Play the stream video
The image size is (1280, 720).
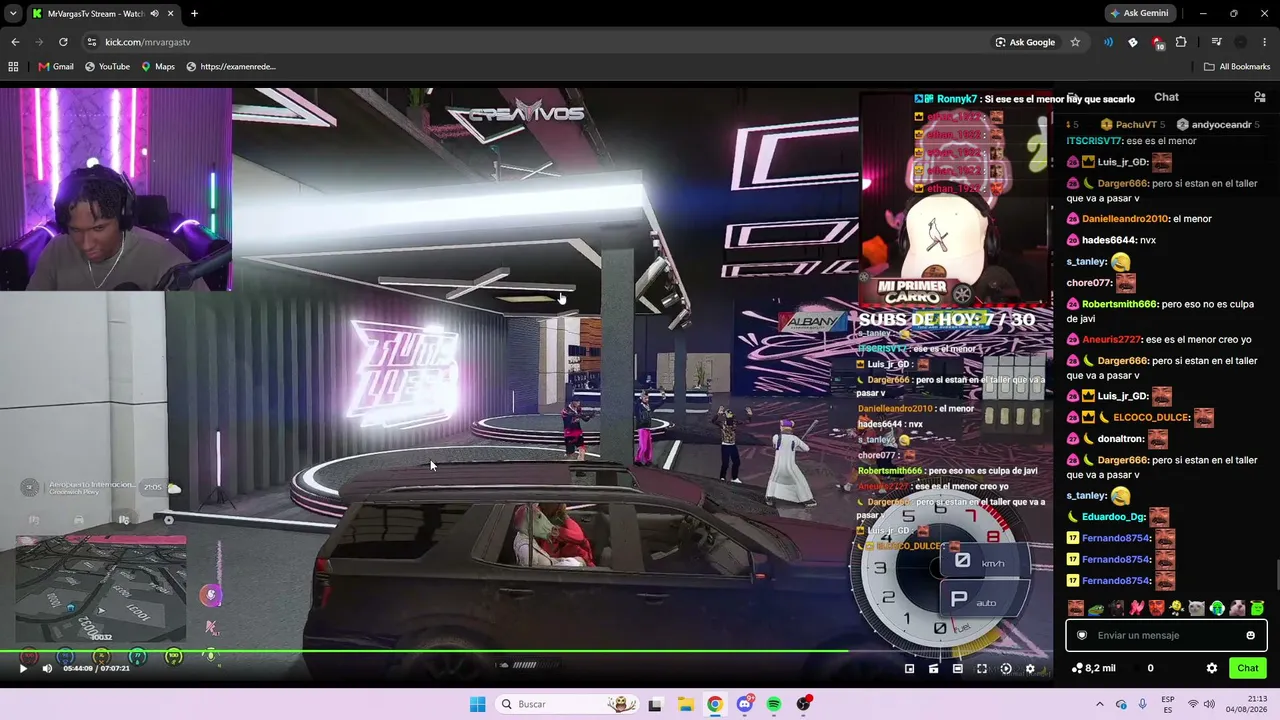click(23, 669)
